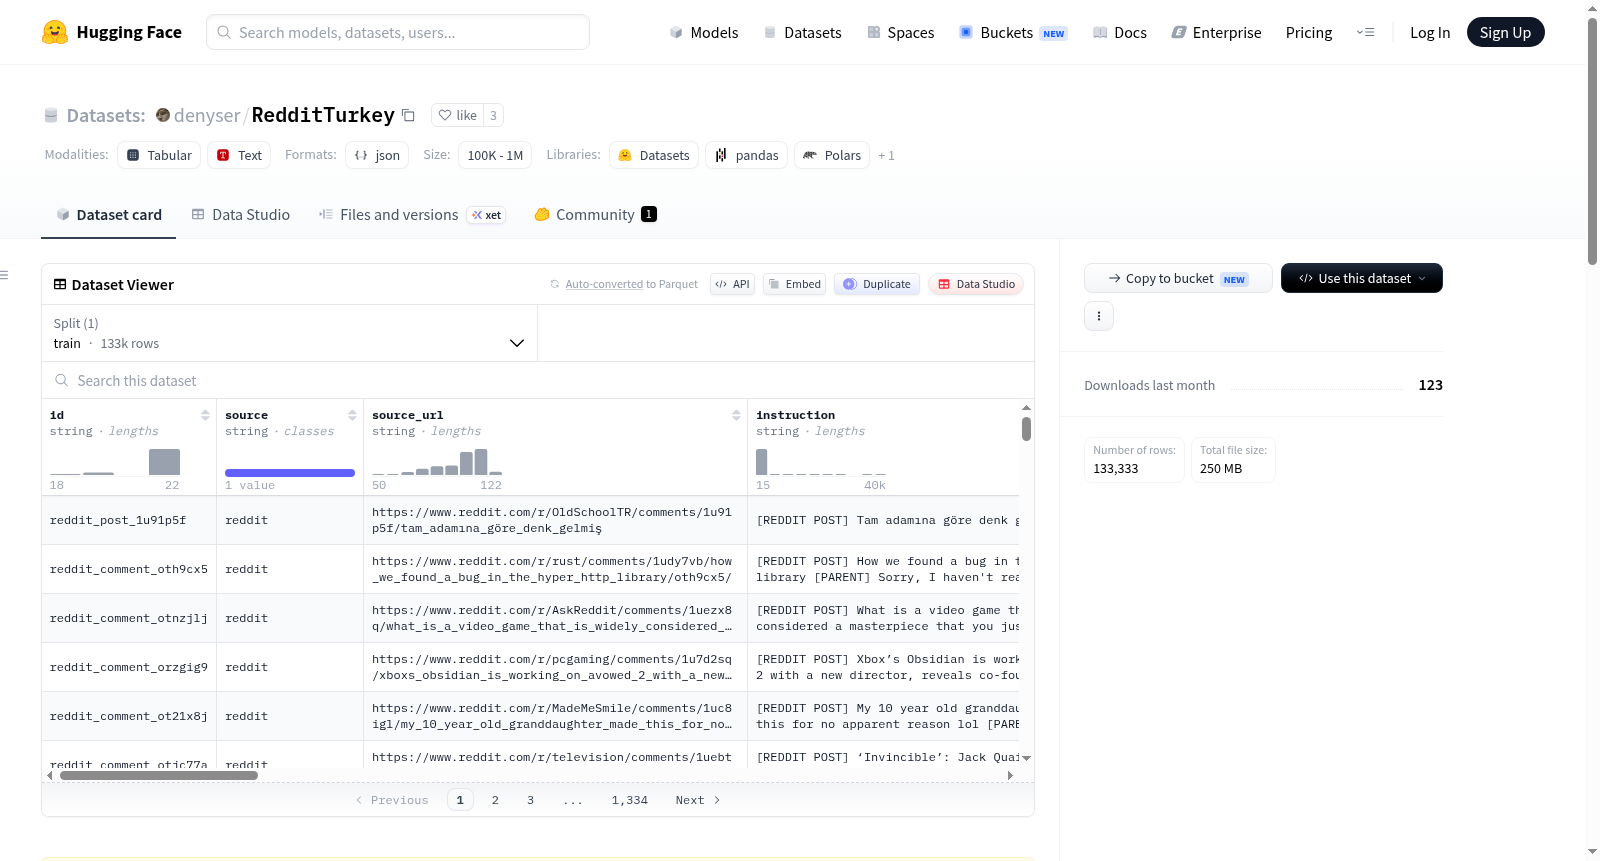This screenshot has height=861, width=1600.
Task: Sort the id column
Action: (205, 415)
